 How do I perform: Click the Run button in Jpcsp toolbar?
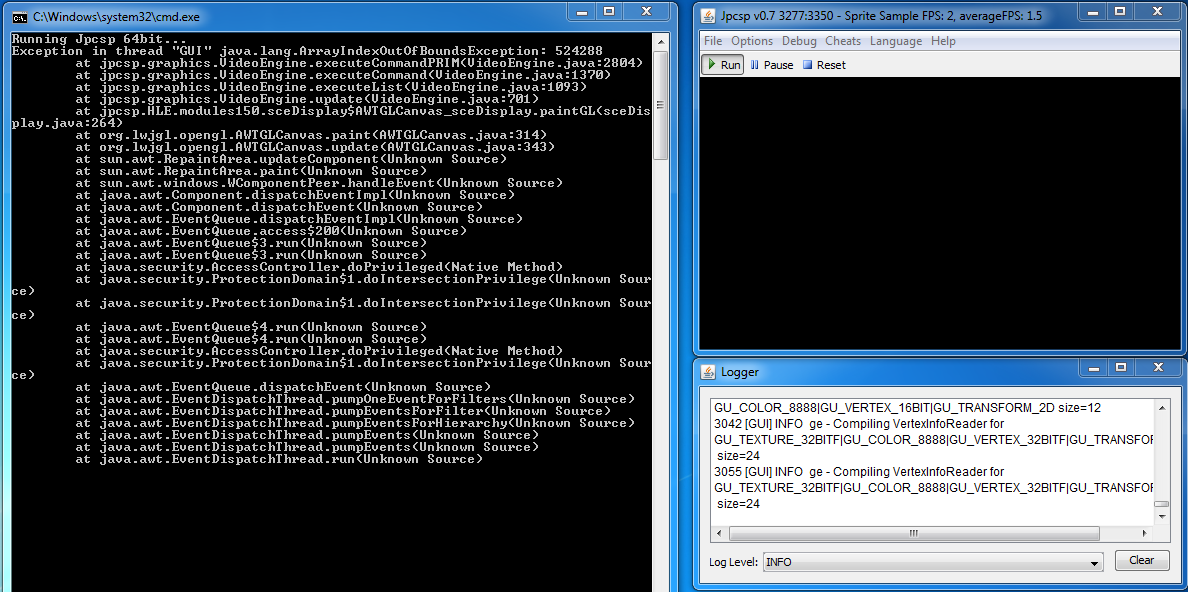(723, 65)
